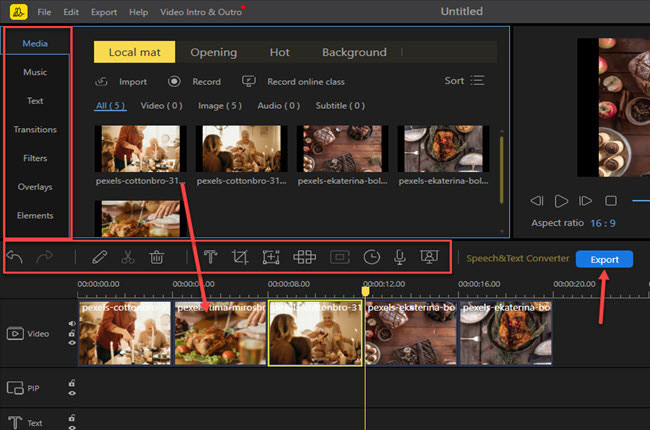Click the Record circle icon

(x=174, y=81)
